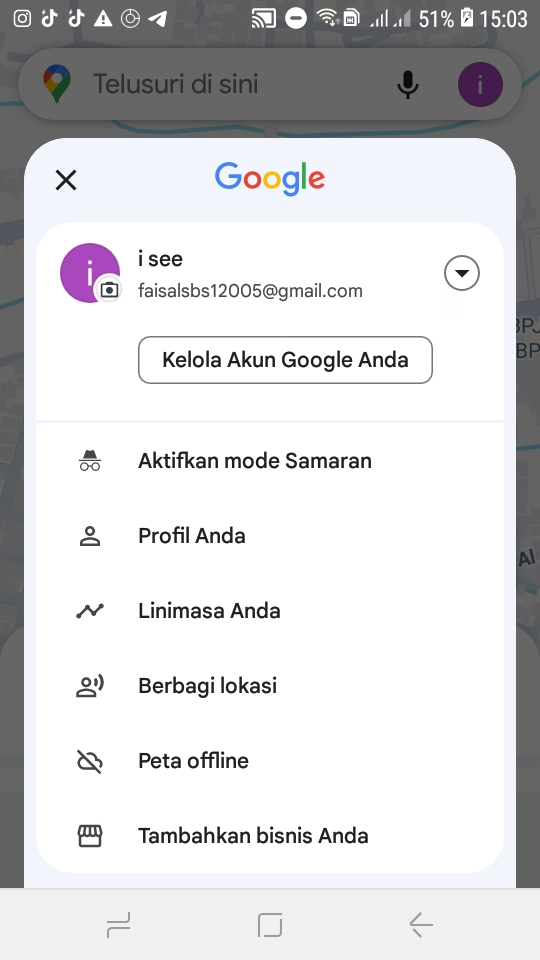Expand the account switcher arrow
The width and height of the screenshot is (540, 960).
click(x=462, y=273)
